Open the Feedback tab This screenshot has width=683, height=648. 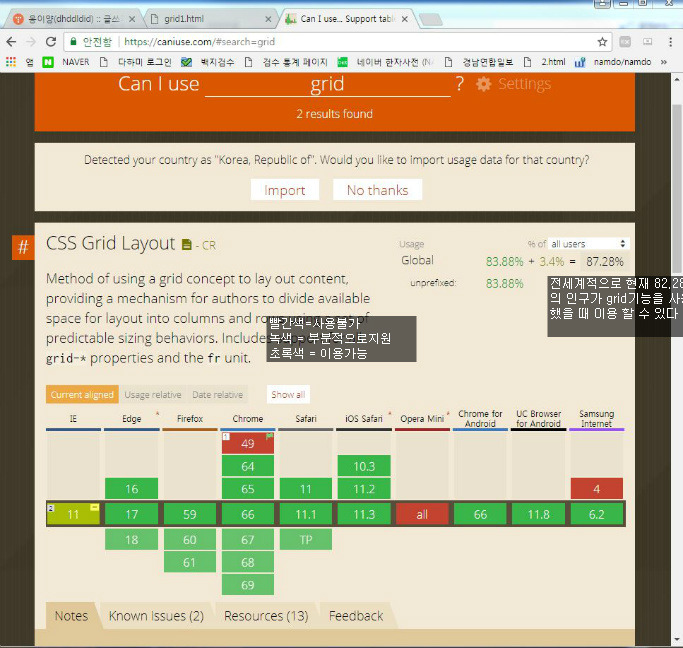tap(356, 616)
